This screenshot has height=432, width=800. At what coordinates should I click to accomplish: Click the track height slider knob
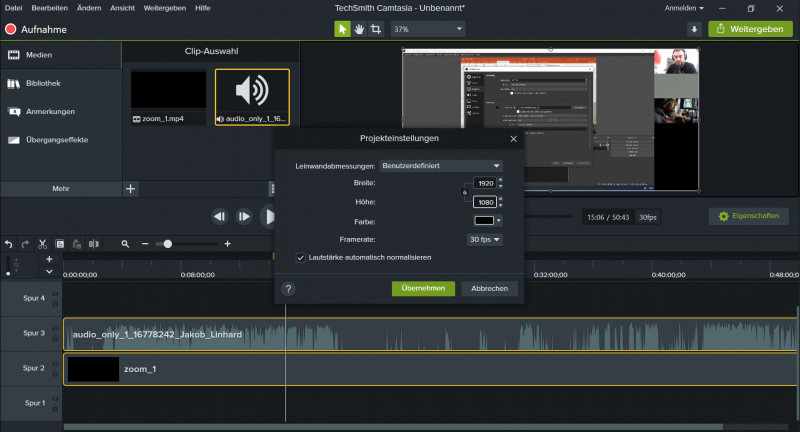[8, 274]
